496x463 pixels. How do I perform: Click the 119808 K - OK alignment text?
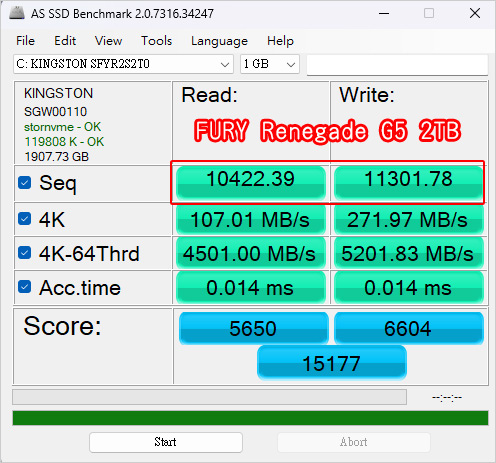(x=64, y=142)
